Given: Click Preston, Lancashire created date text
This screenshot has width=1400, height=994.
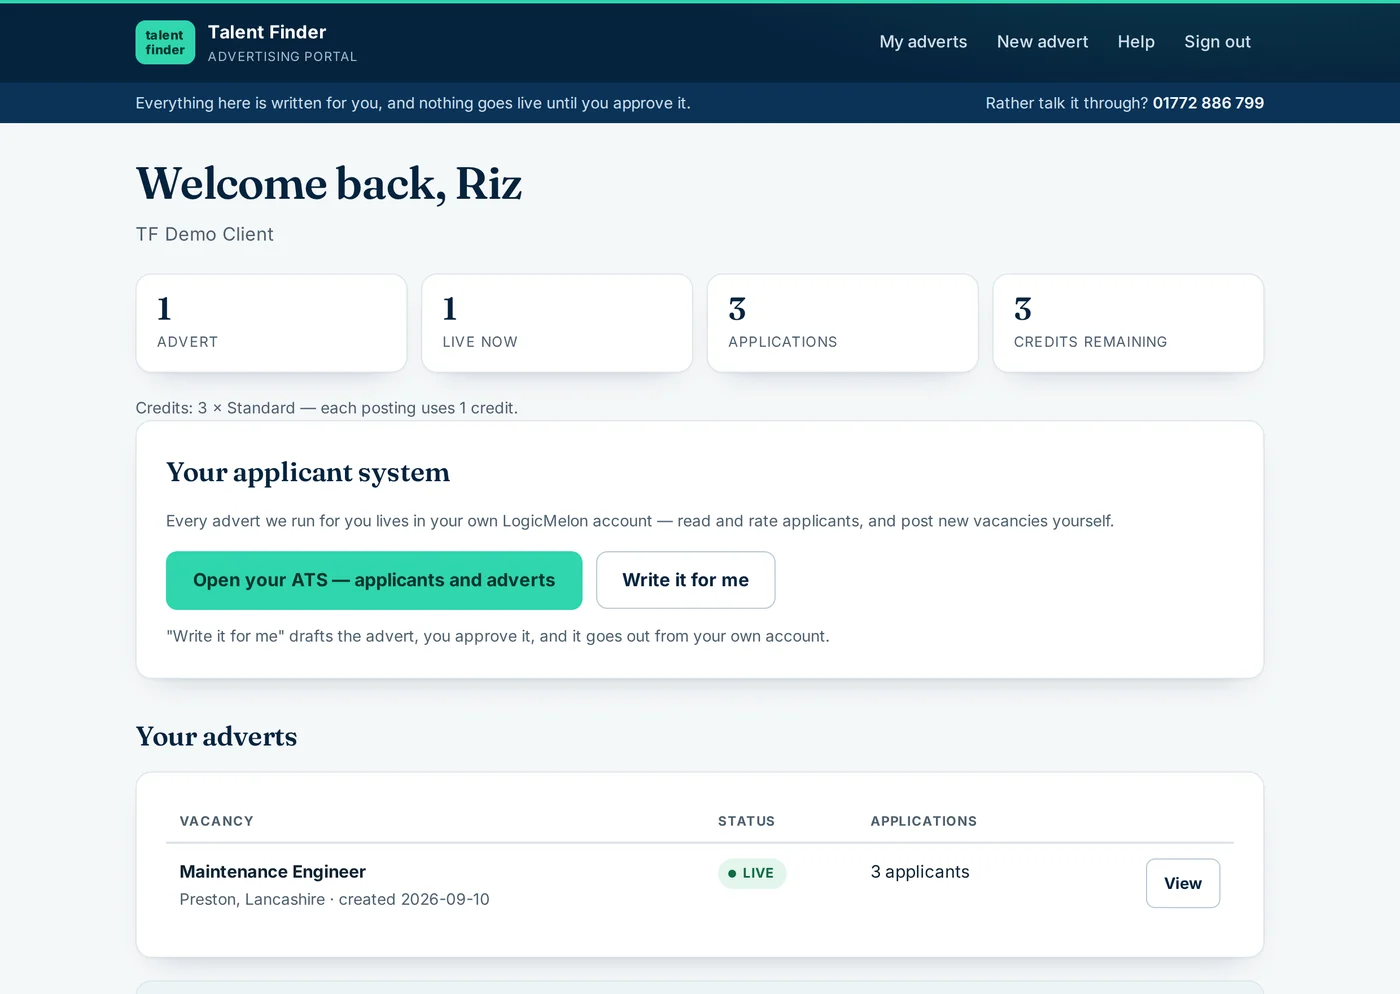Looking at the screenshot, I should [335, 899].
